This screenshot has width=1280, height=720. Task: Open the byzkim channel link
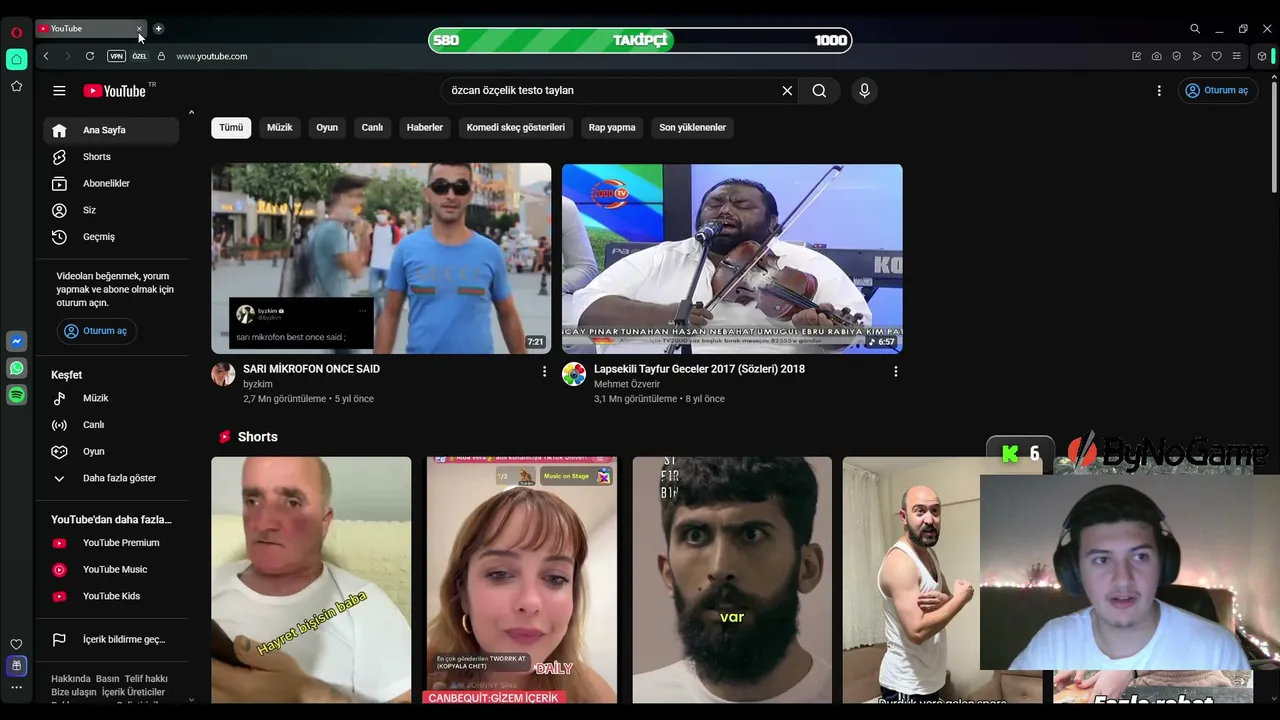[x=258, y=384]
